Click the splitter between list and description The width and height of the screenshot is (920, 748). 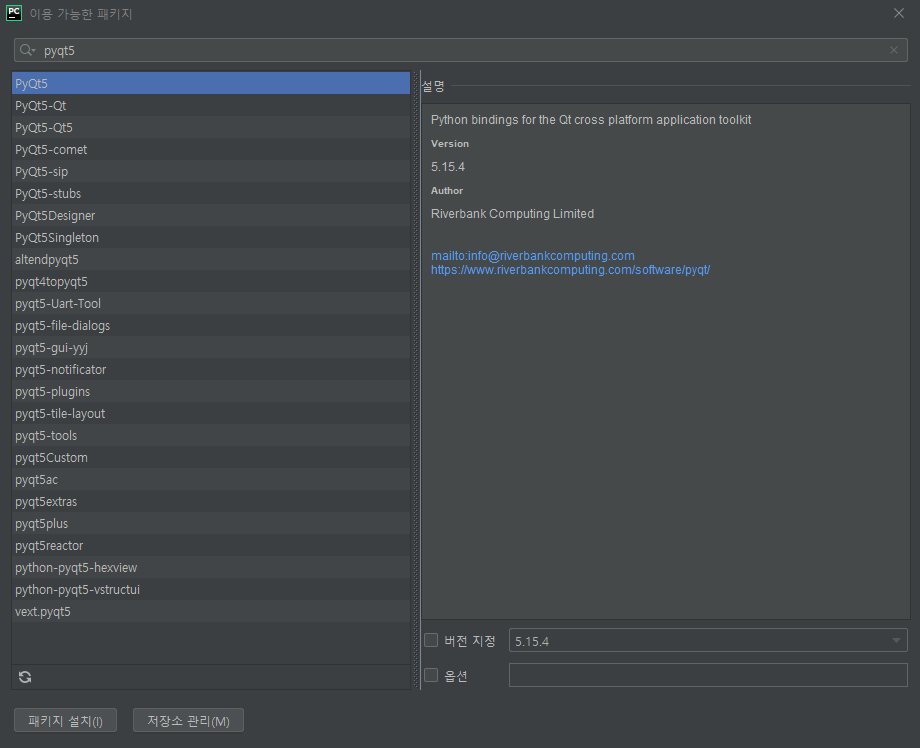[417, 380]
